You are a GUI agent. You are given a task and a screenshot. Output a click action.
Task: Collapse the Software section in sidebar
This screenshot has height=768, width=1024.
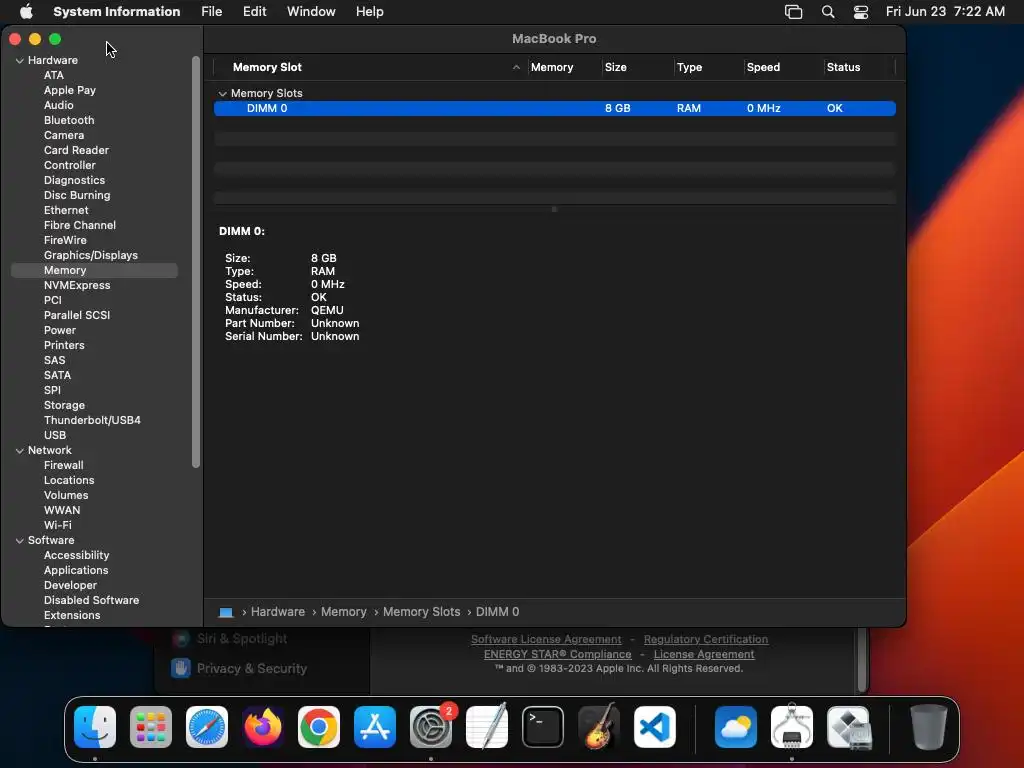(x=20, y=541)
